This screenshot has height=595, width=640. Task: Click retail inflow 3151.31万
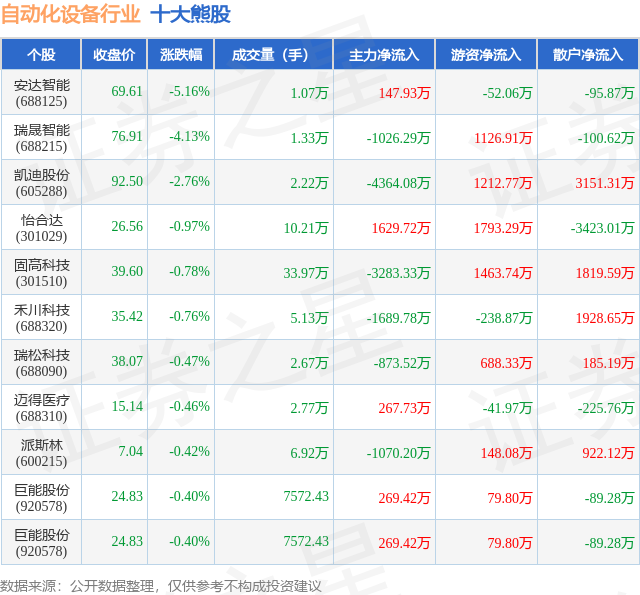(x=605, y=183)
